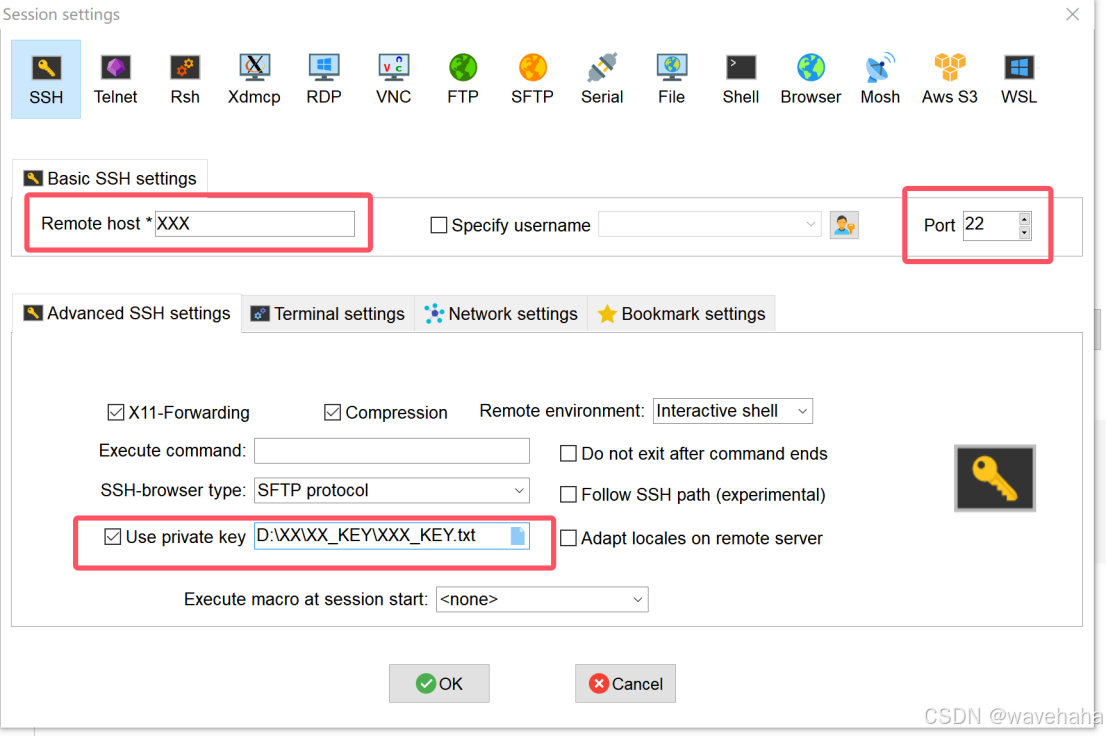Decrease the Port number with down arrow
This screenshot has height=736, width=1107.
(1024, 233)
